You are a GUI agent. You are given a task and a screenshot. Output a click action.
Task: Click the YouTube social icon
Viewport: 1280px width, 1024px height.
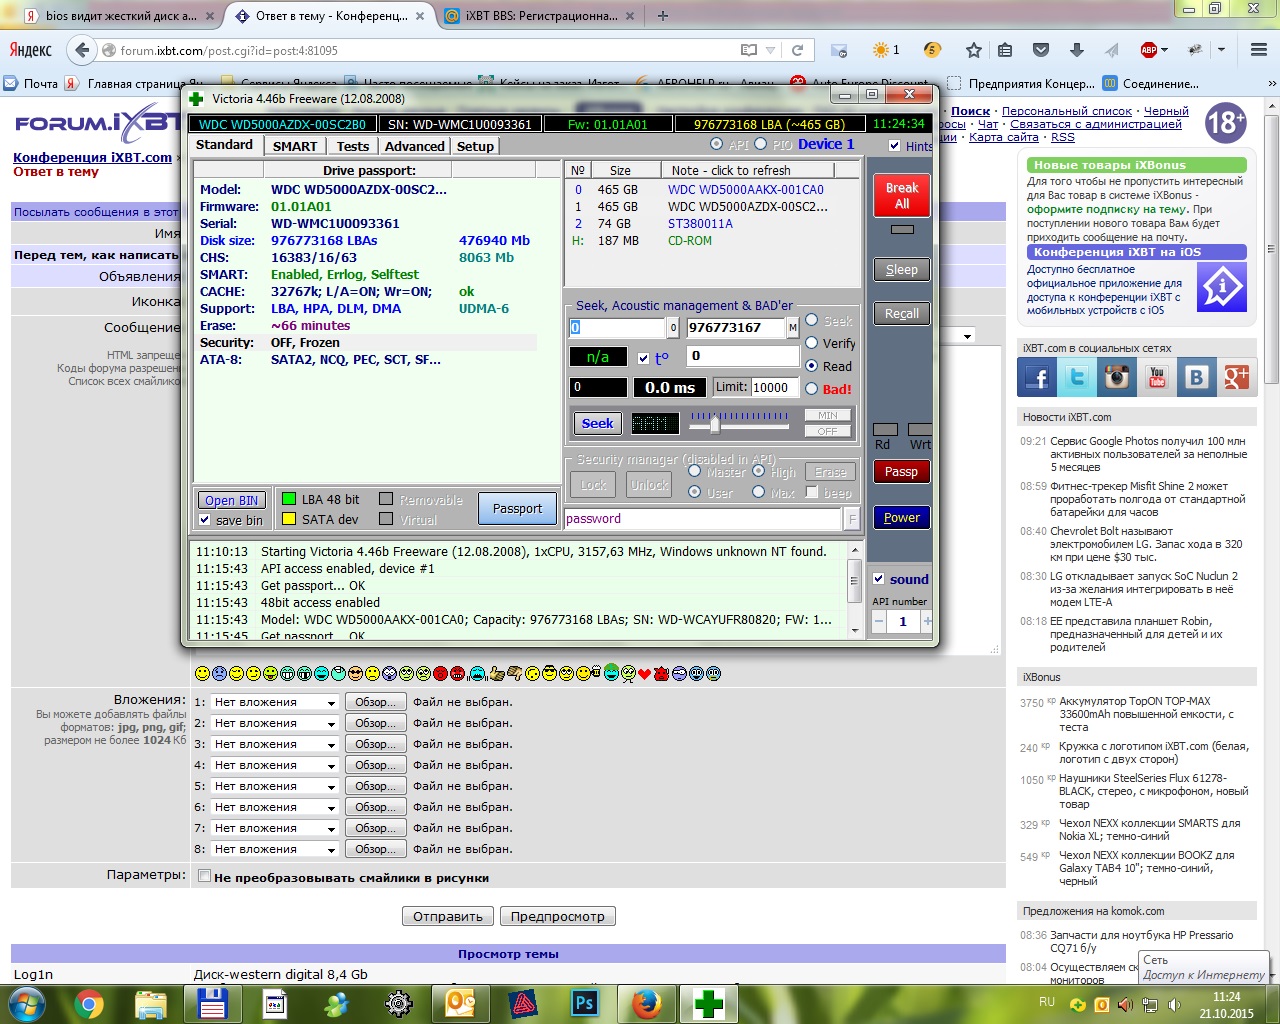click(x=1157, y=377)
